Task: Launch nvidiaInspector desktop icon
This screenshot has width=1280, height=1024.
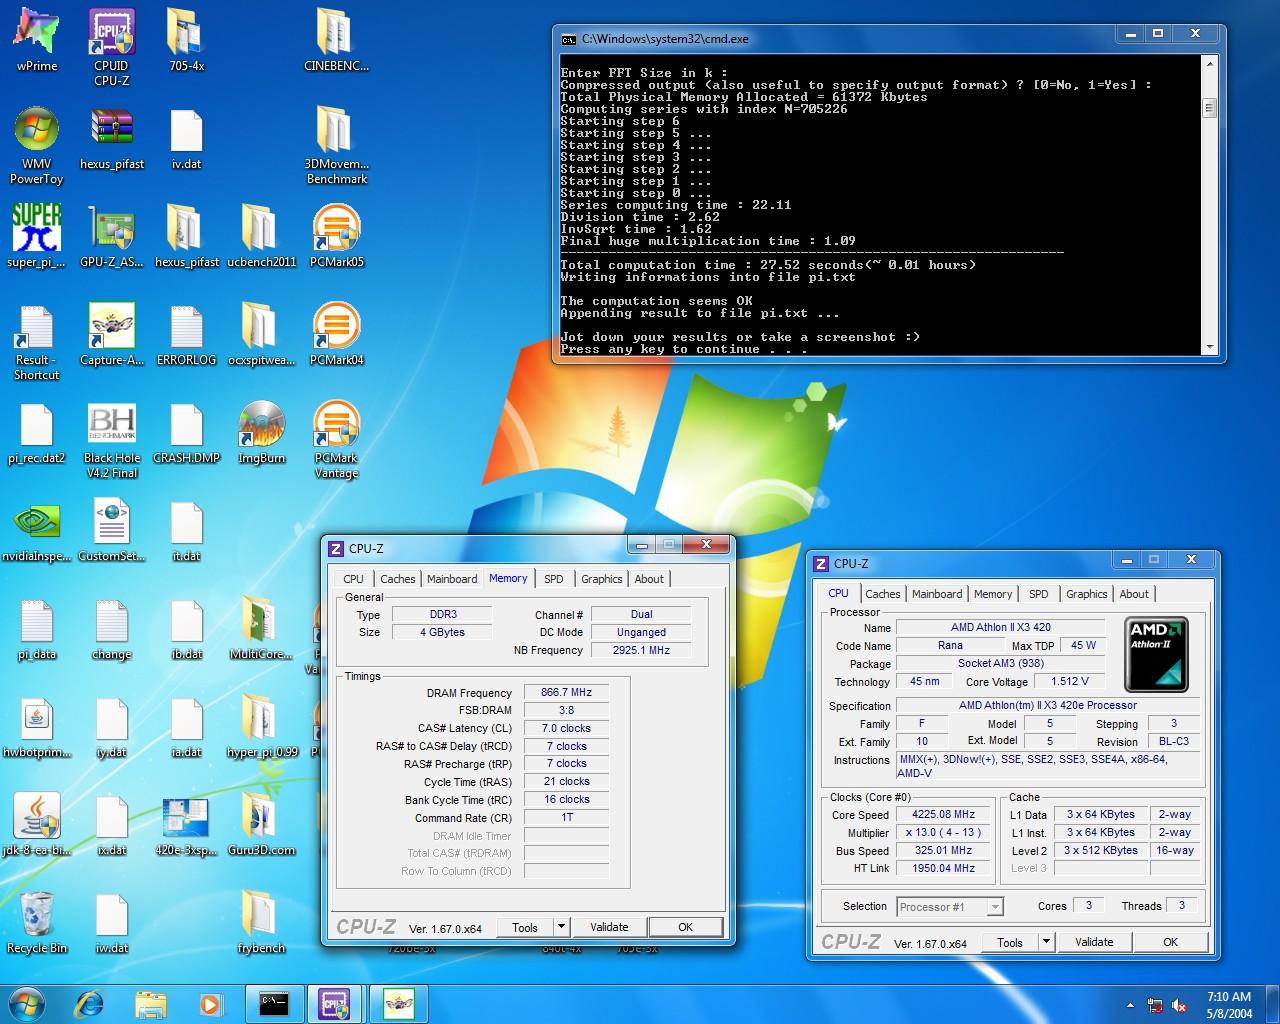Action: click(37, 530)
